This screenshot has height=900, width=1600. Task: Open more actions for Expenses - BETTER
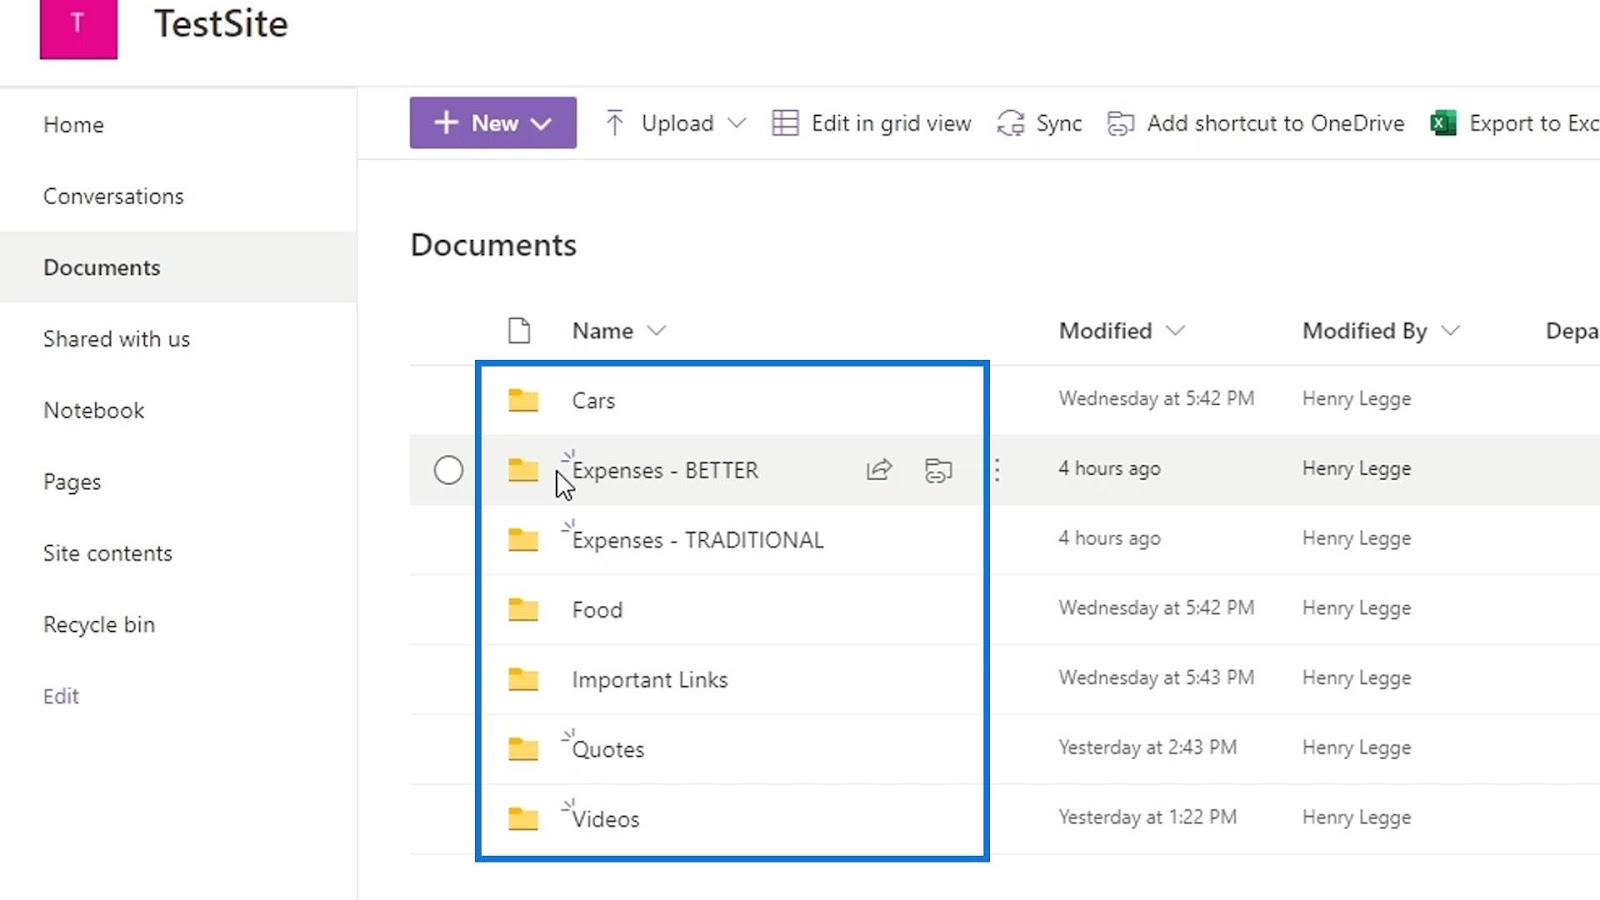coord(997,470)
